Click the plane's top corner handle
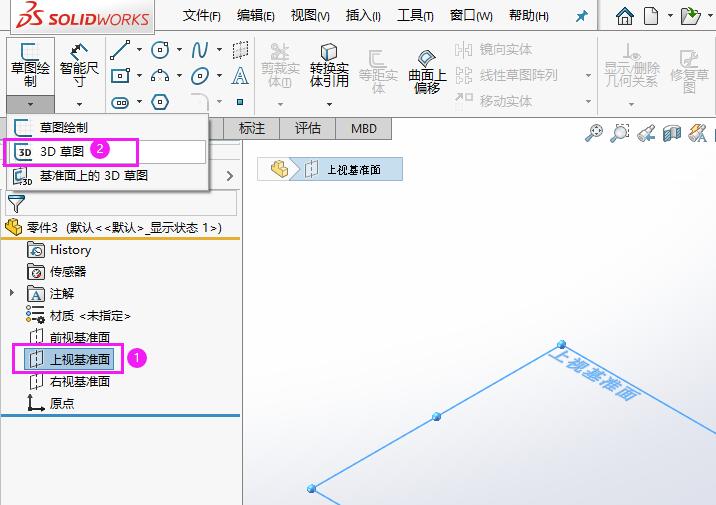The width and height of the screenshot is (716, 505). pos(562,344)
